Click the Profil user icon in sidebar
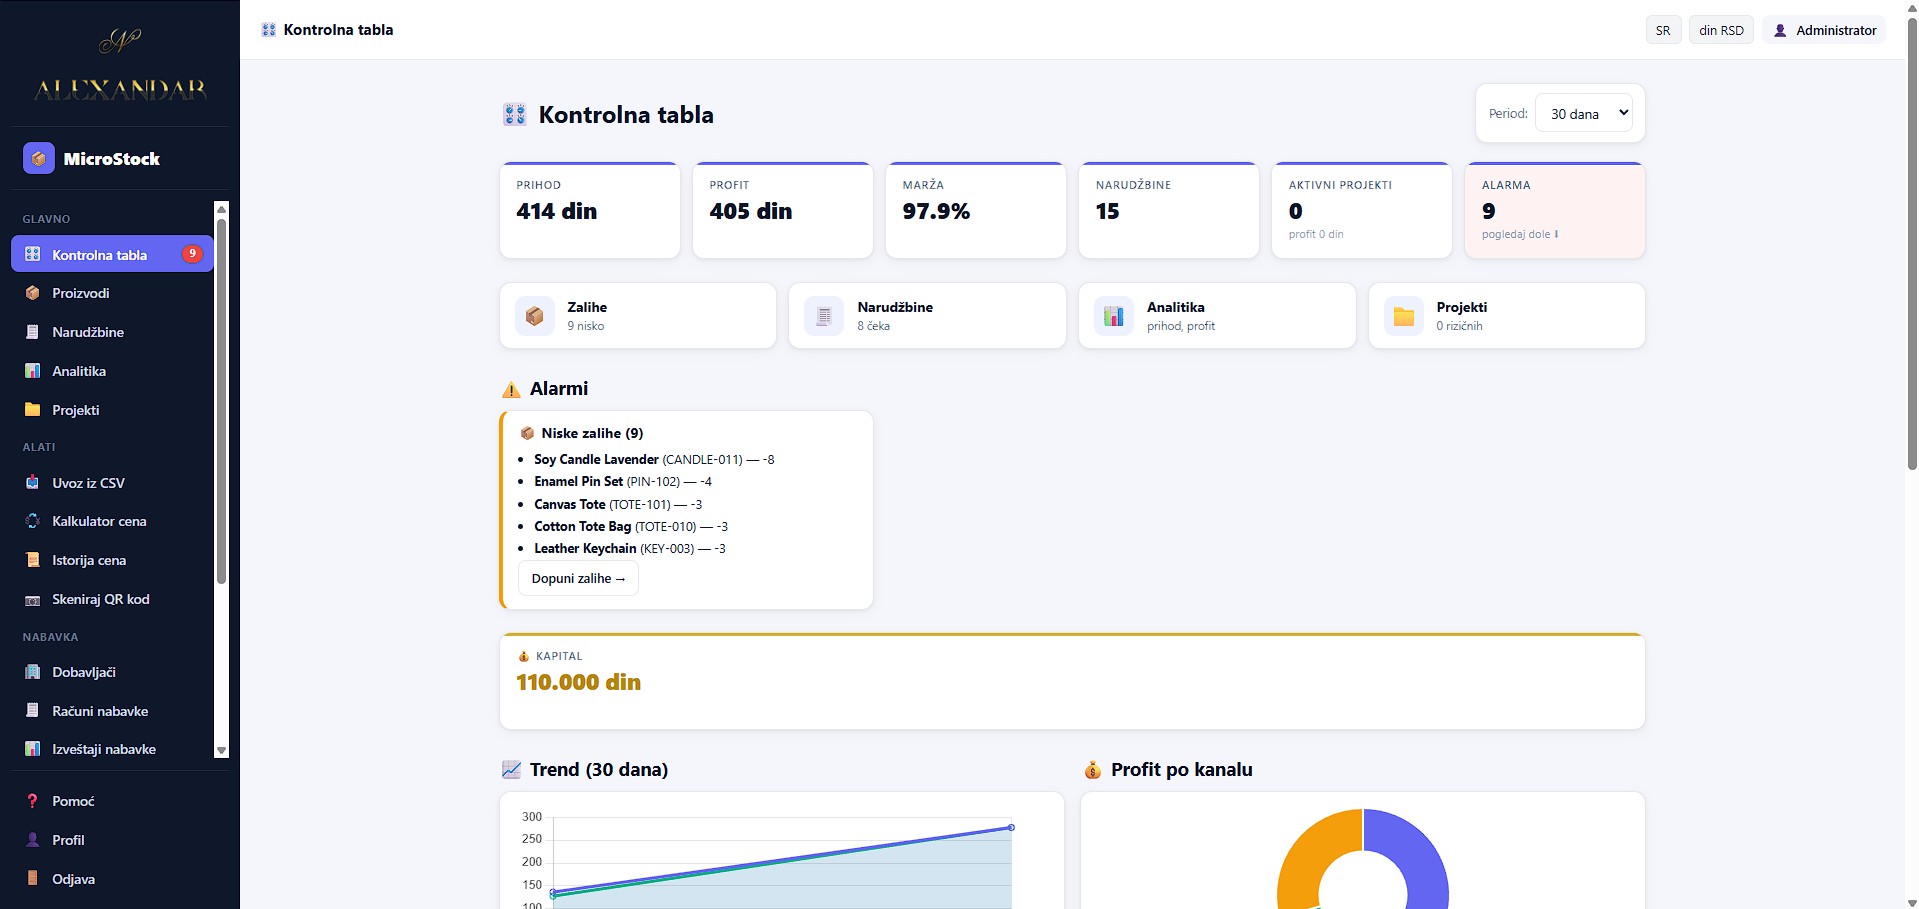Screen dimensions: 1919x909 pyautogui.click(x=33, y=840)
